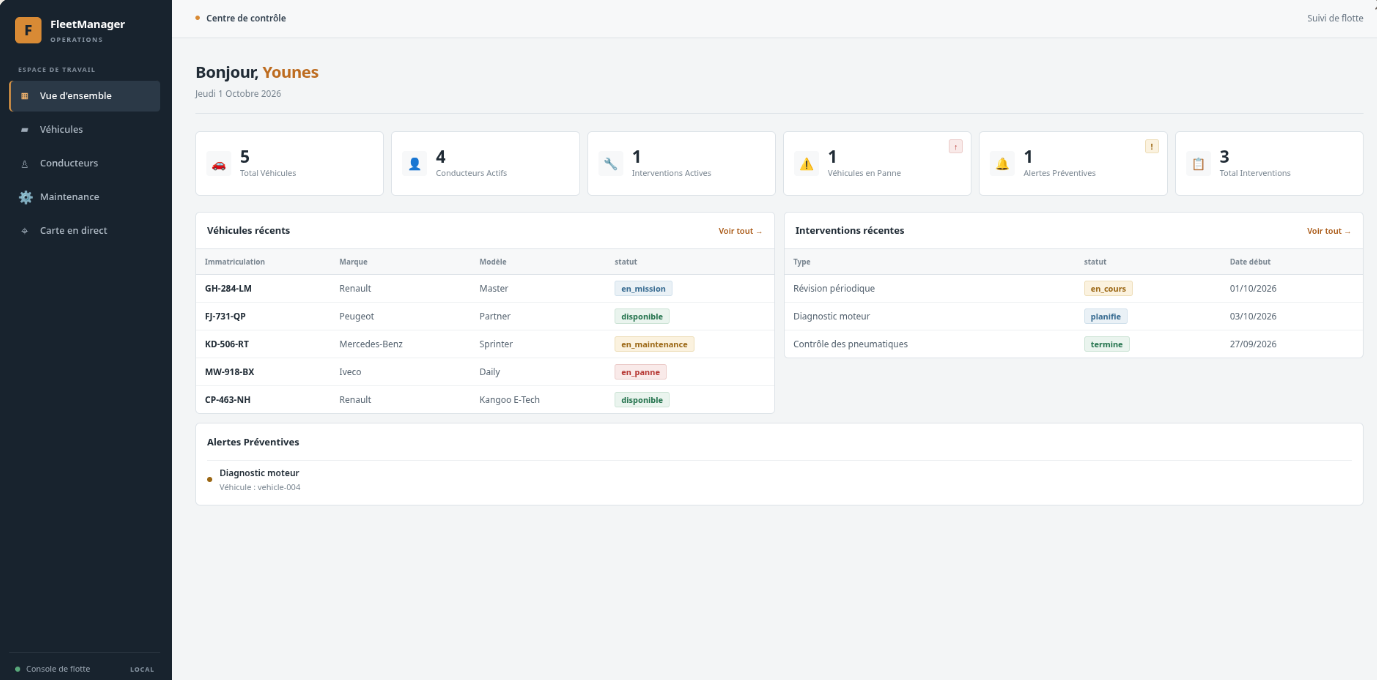Click the Modèle column header
The height and width of the screenshot is (680, 1377).
pos(493,262)
